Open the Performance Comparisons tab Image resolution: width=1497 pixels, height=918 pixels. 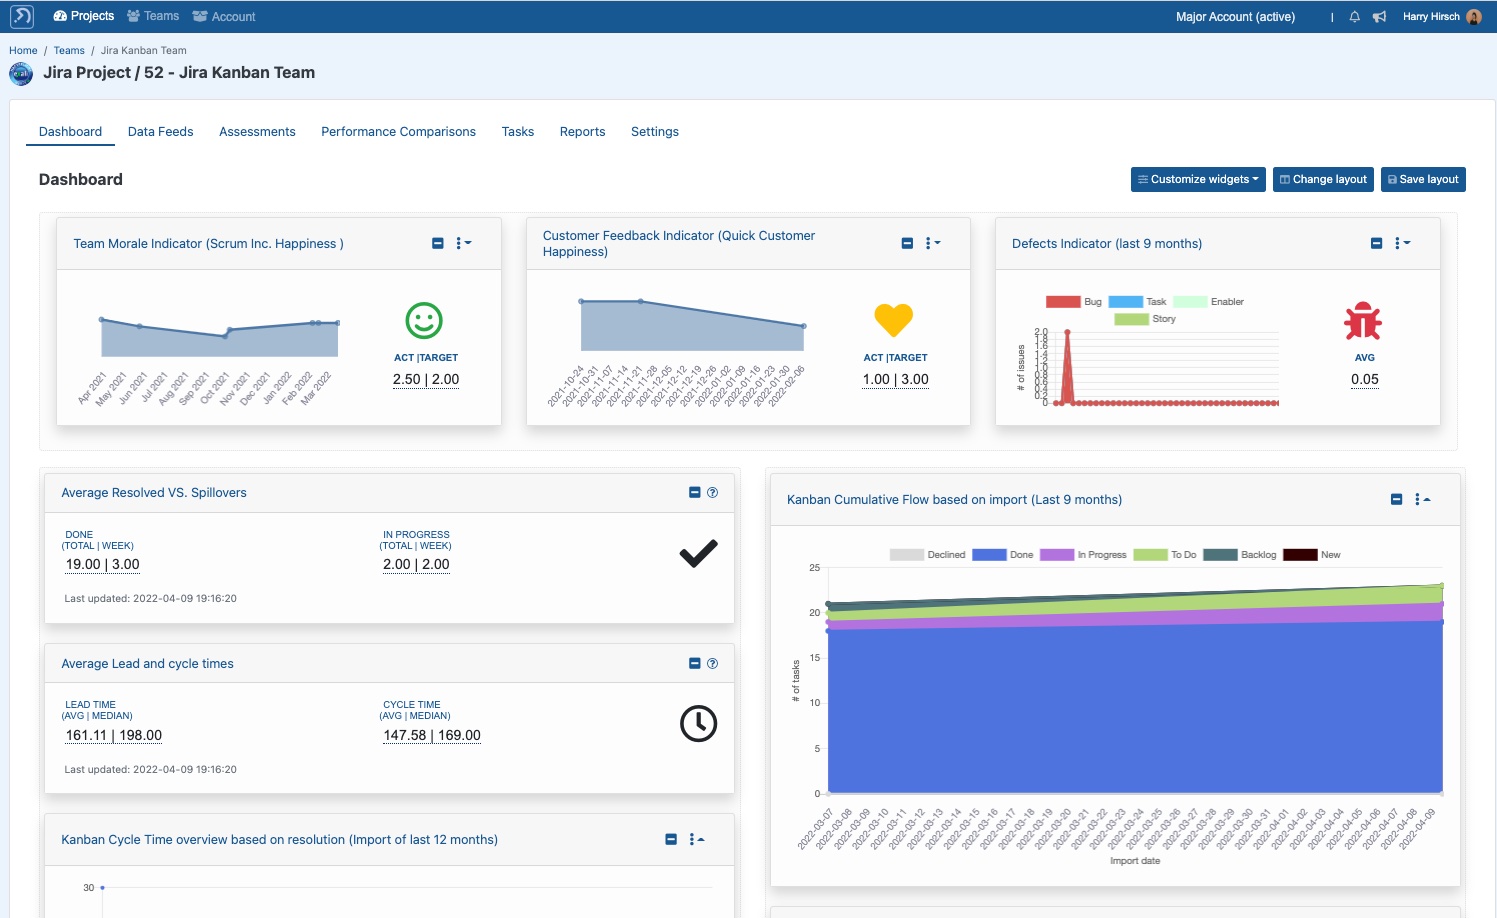398,131
